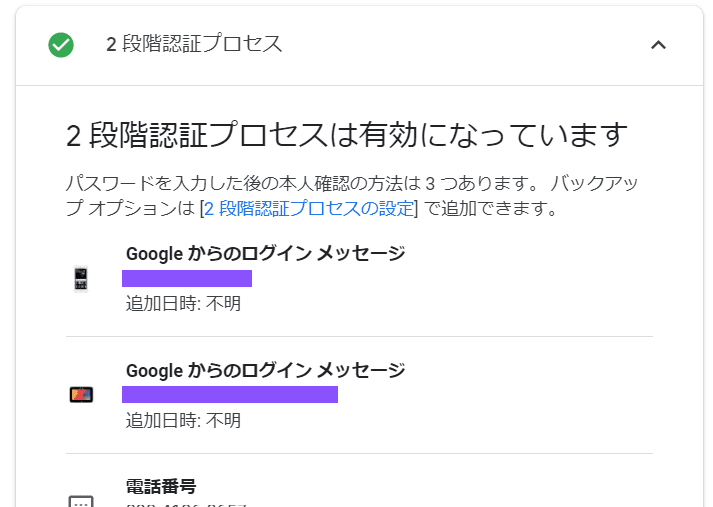Click the 2 段階認証プロセス header title
This screenshot has width=713, height=507.
pos(194,45)
